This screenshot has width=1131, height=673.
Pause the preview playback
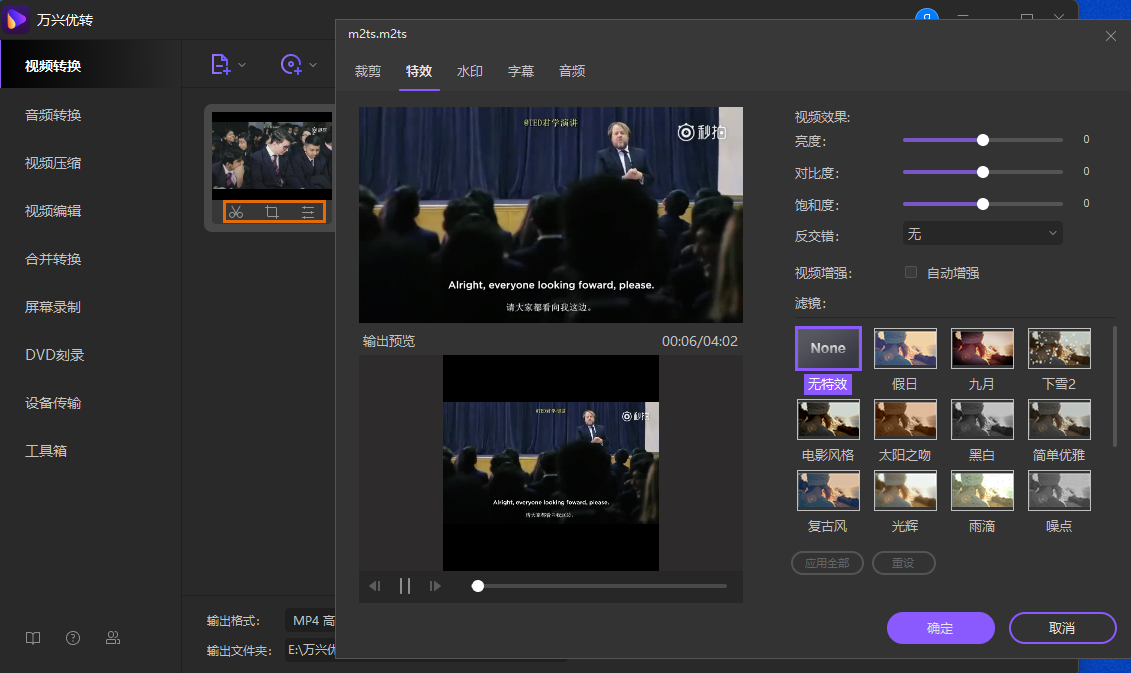click(404, 585)
